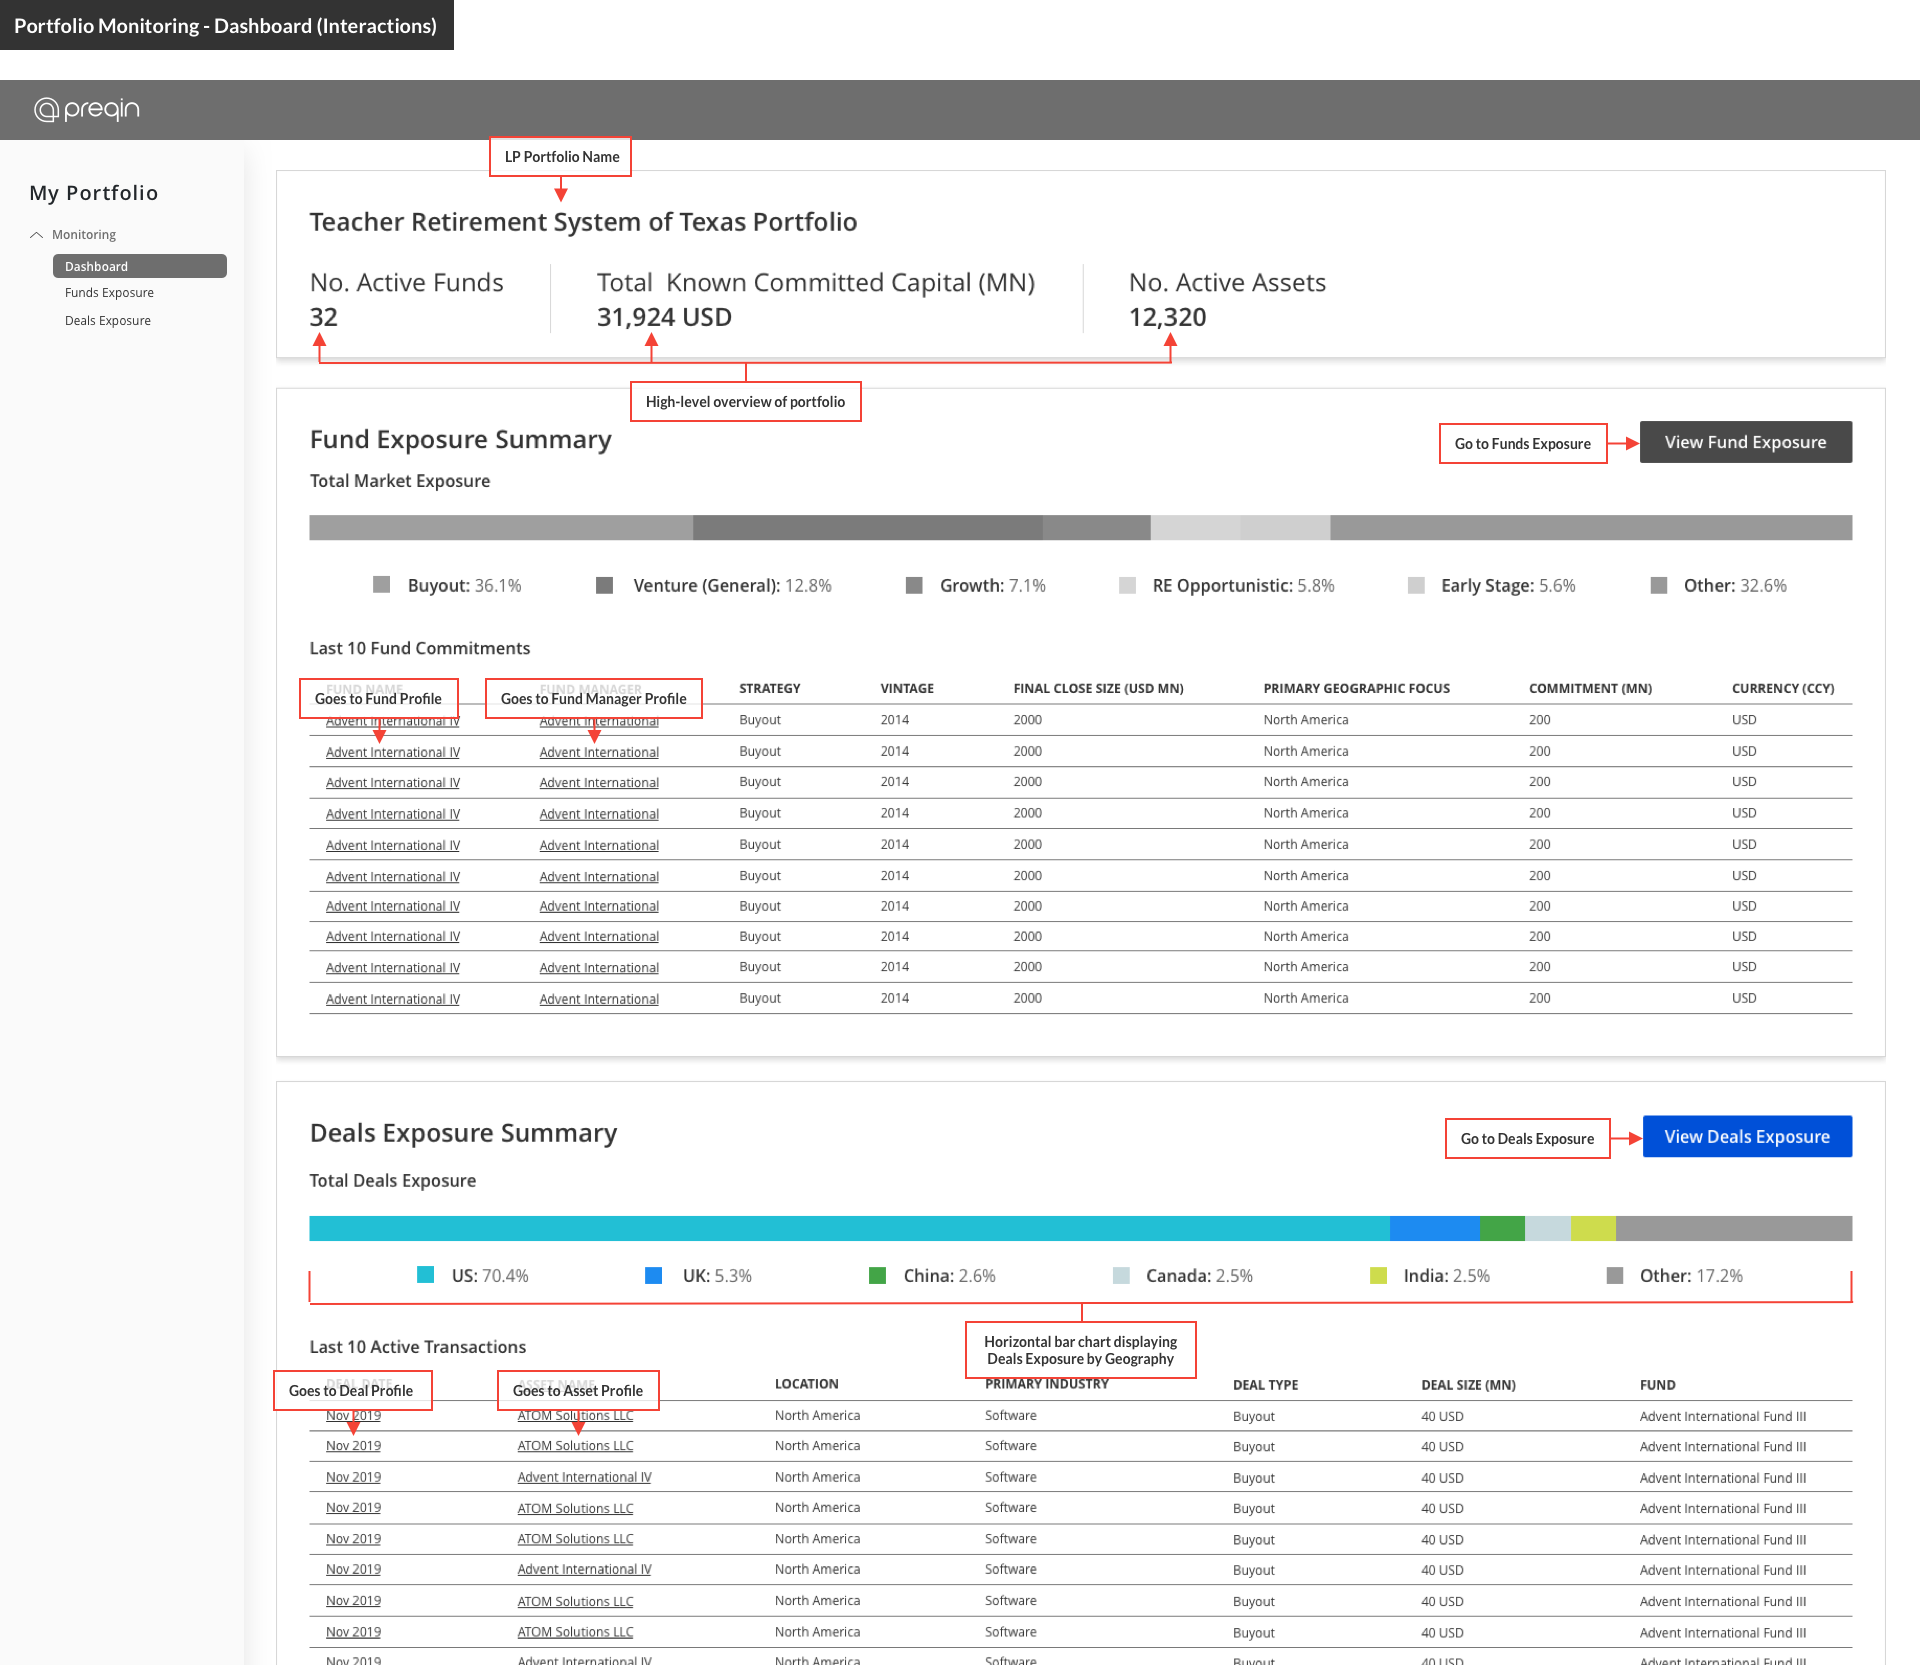
Task: Click the Monitoring label in the sidebar
Action: coord(84,235)
